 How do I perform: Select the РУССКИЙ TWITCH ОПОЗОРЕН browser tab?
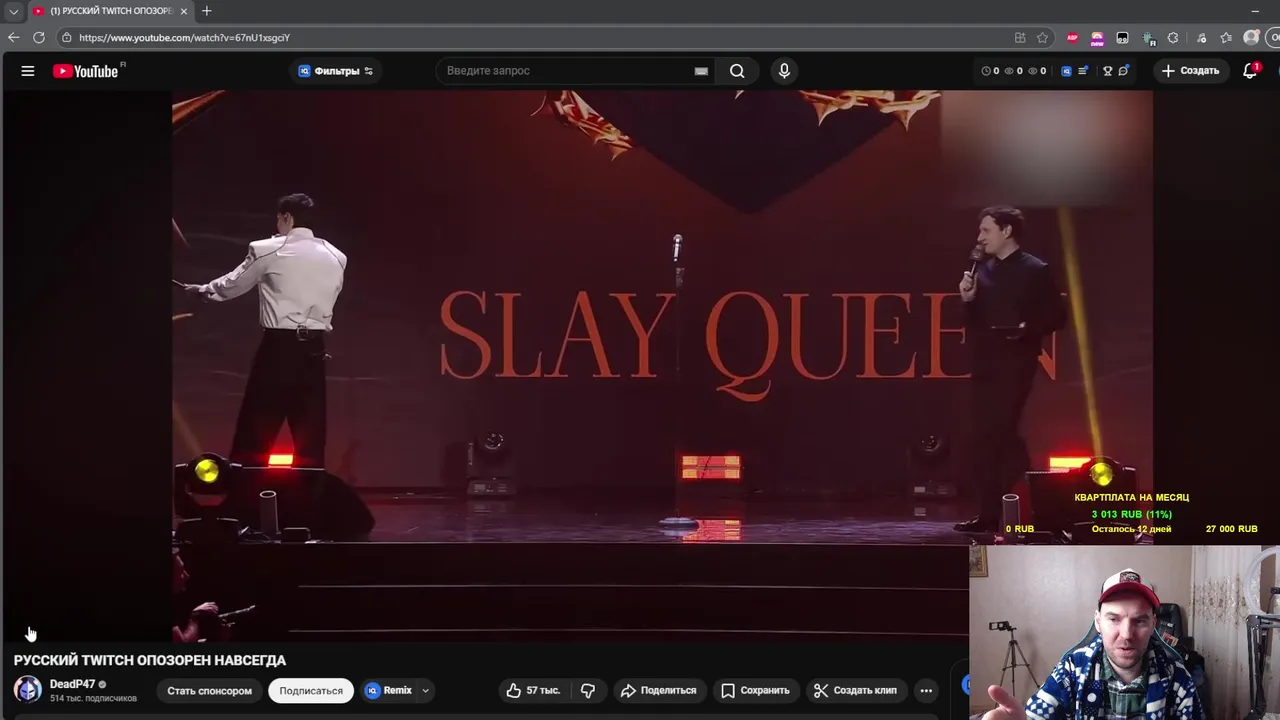(x=110, y=11)
